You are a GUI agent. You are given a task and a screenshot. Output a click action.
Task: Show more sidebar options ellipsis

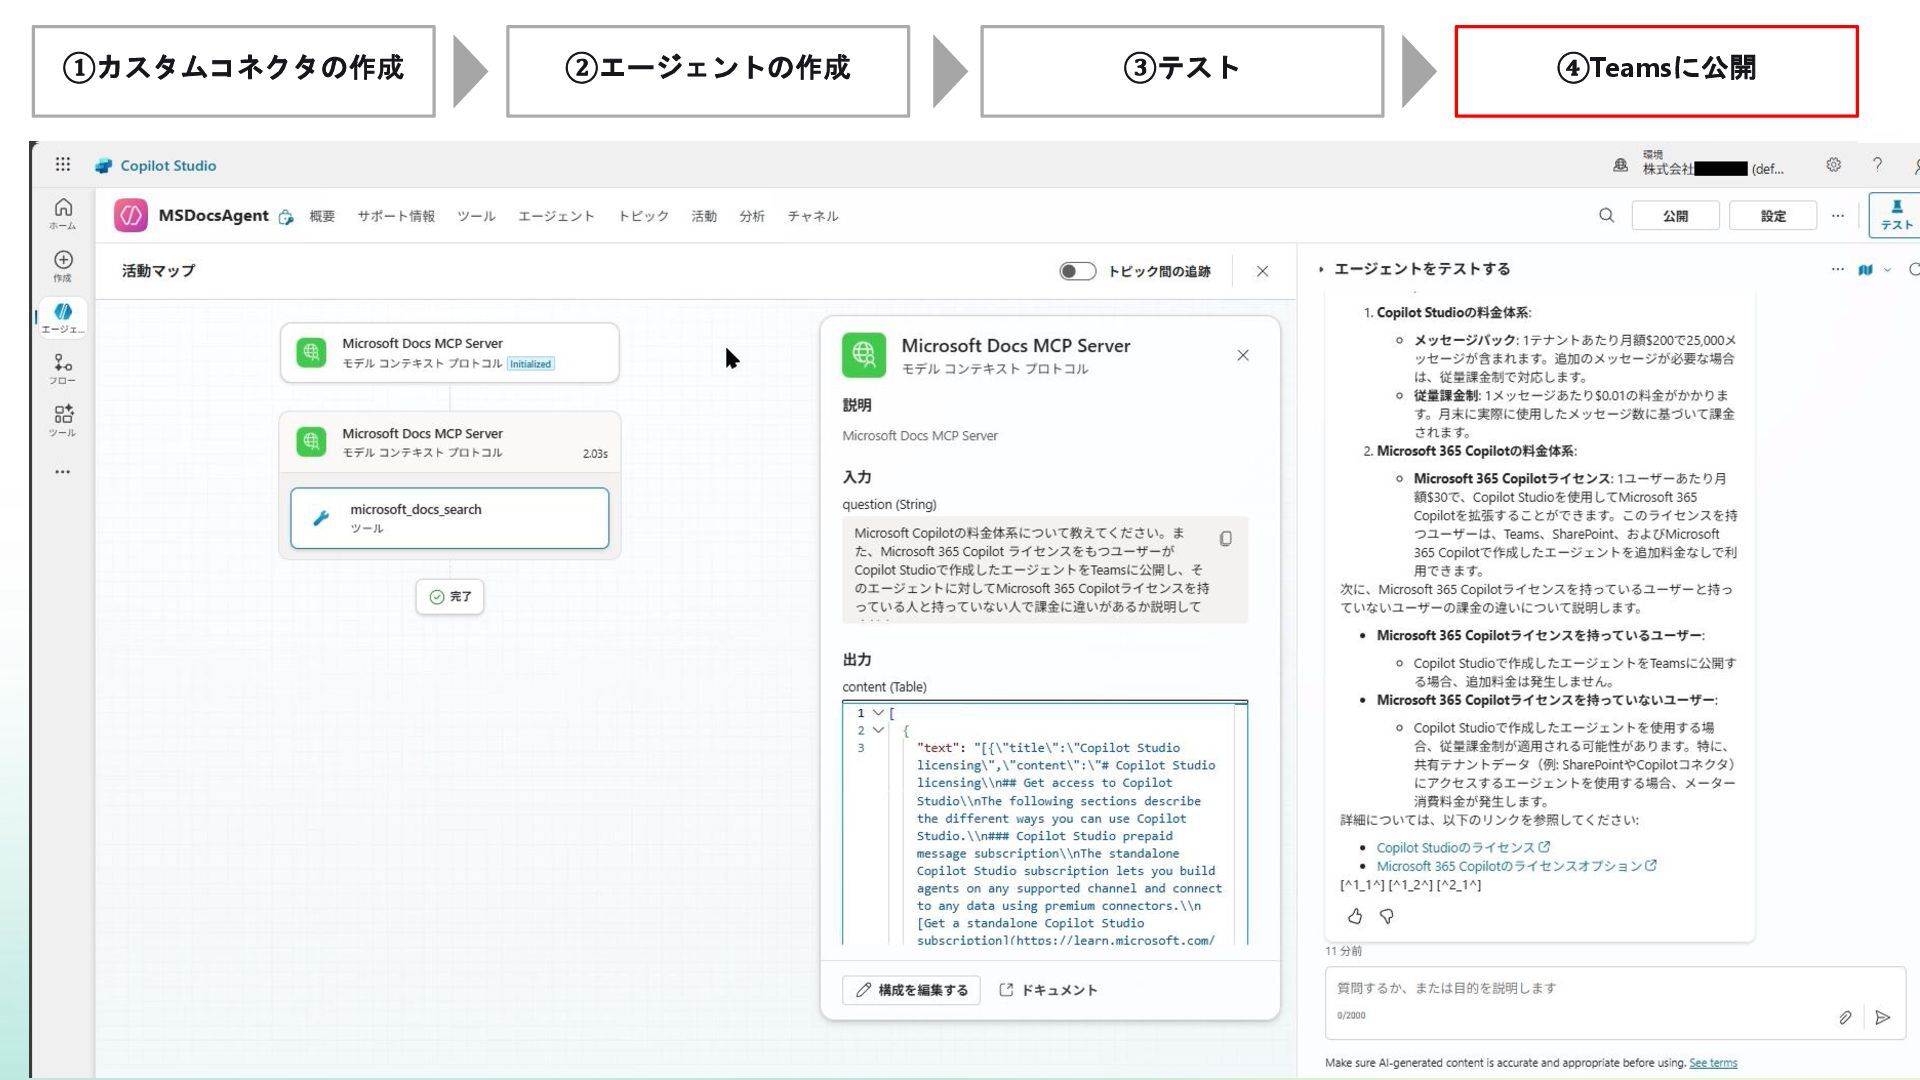[x=63, y=471]
